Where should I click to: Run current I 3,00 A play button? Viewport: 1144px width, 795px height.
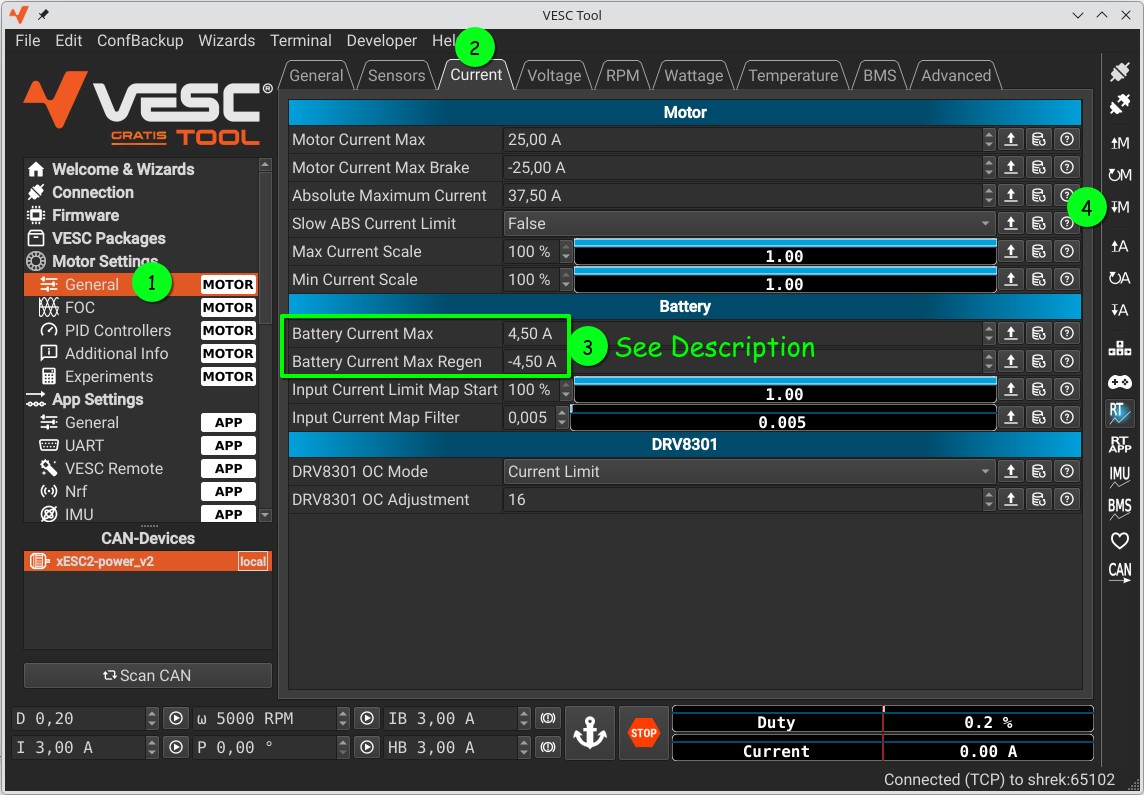(176, 748)
